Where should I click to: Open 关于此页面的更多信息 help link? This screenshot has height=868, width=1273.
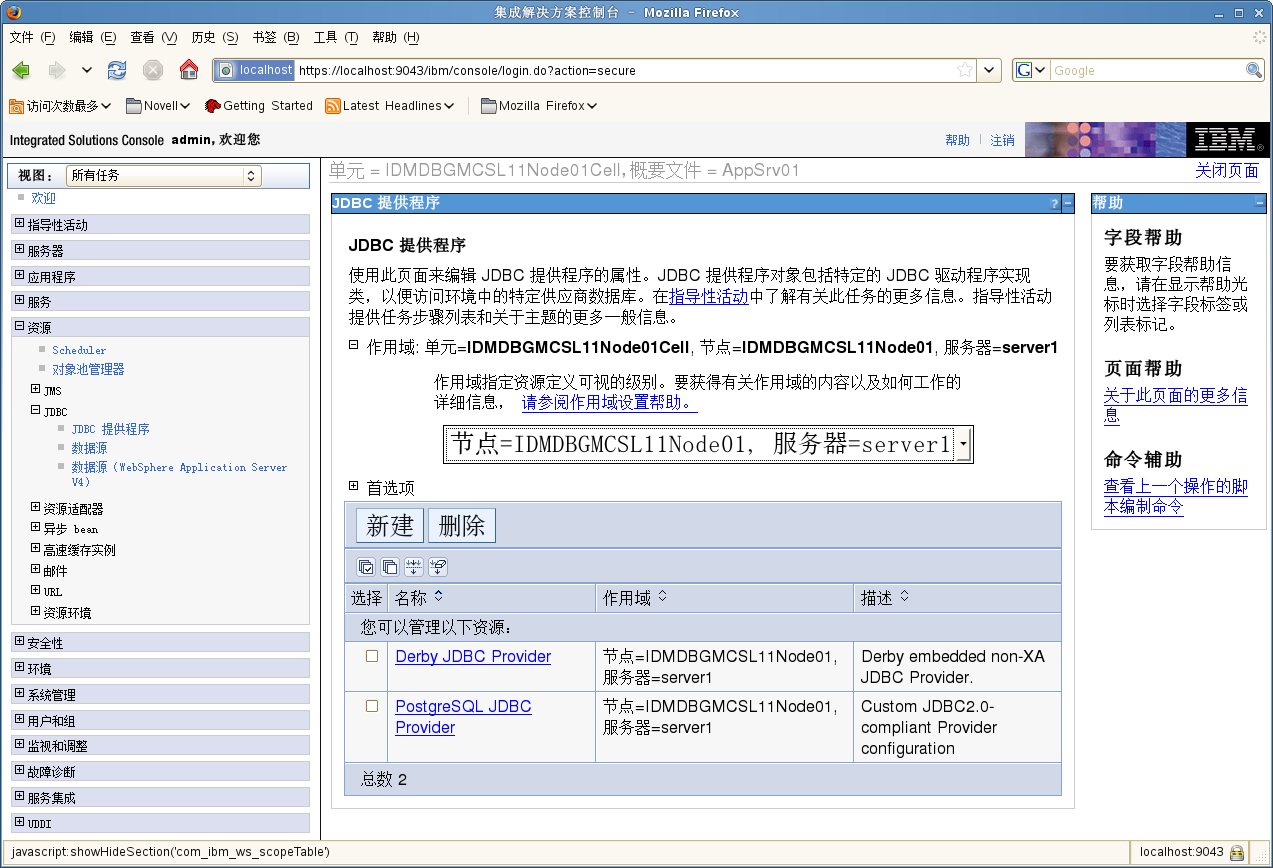[1175, 405]
